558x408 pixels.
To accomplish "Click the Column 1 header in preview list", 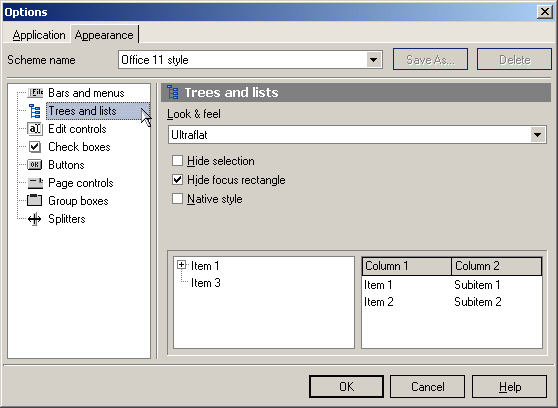I will click(x=407, y=266).
